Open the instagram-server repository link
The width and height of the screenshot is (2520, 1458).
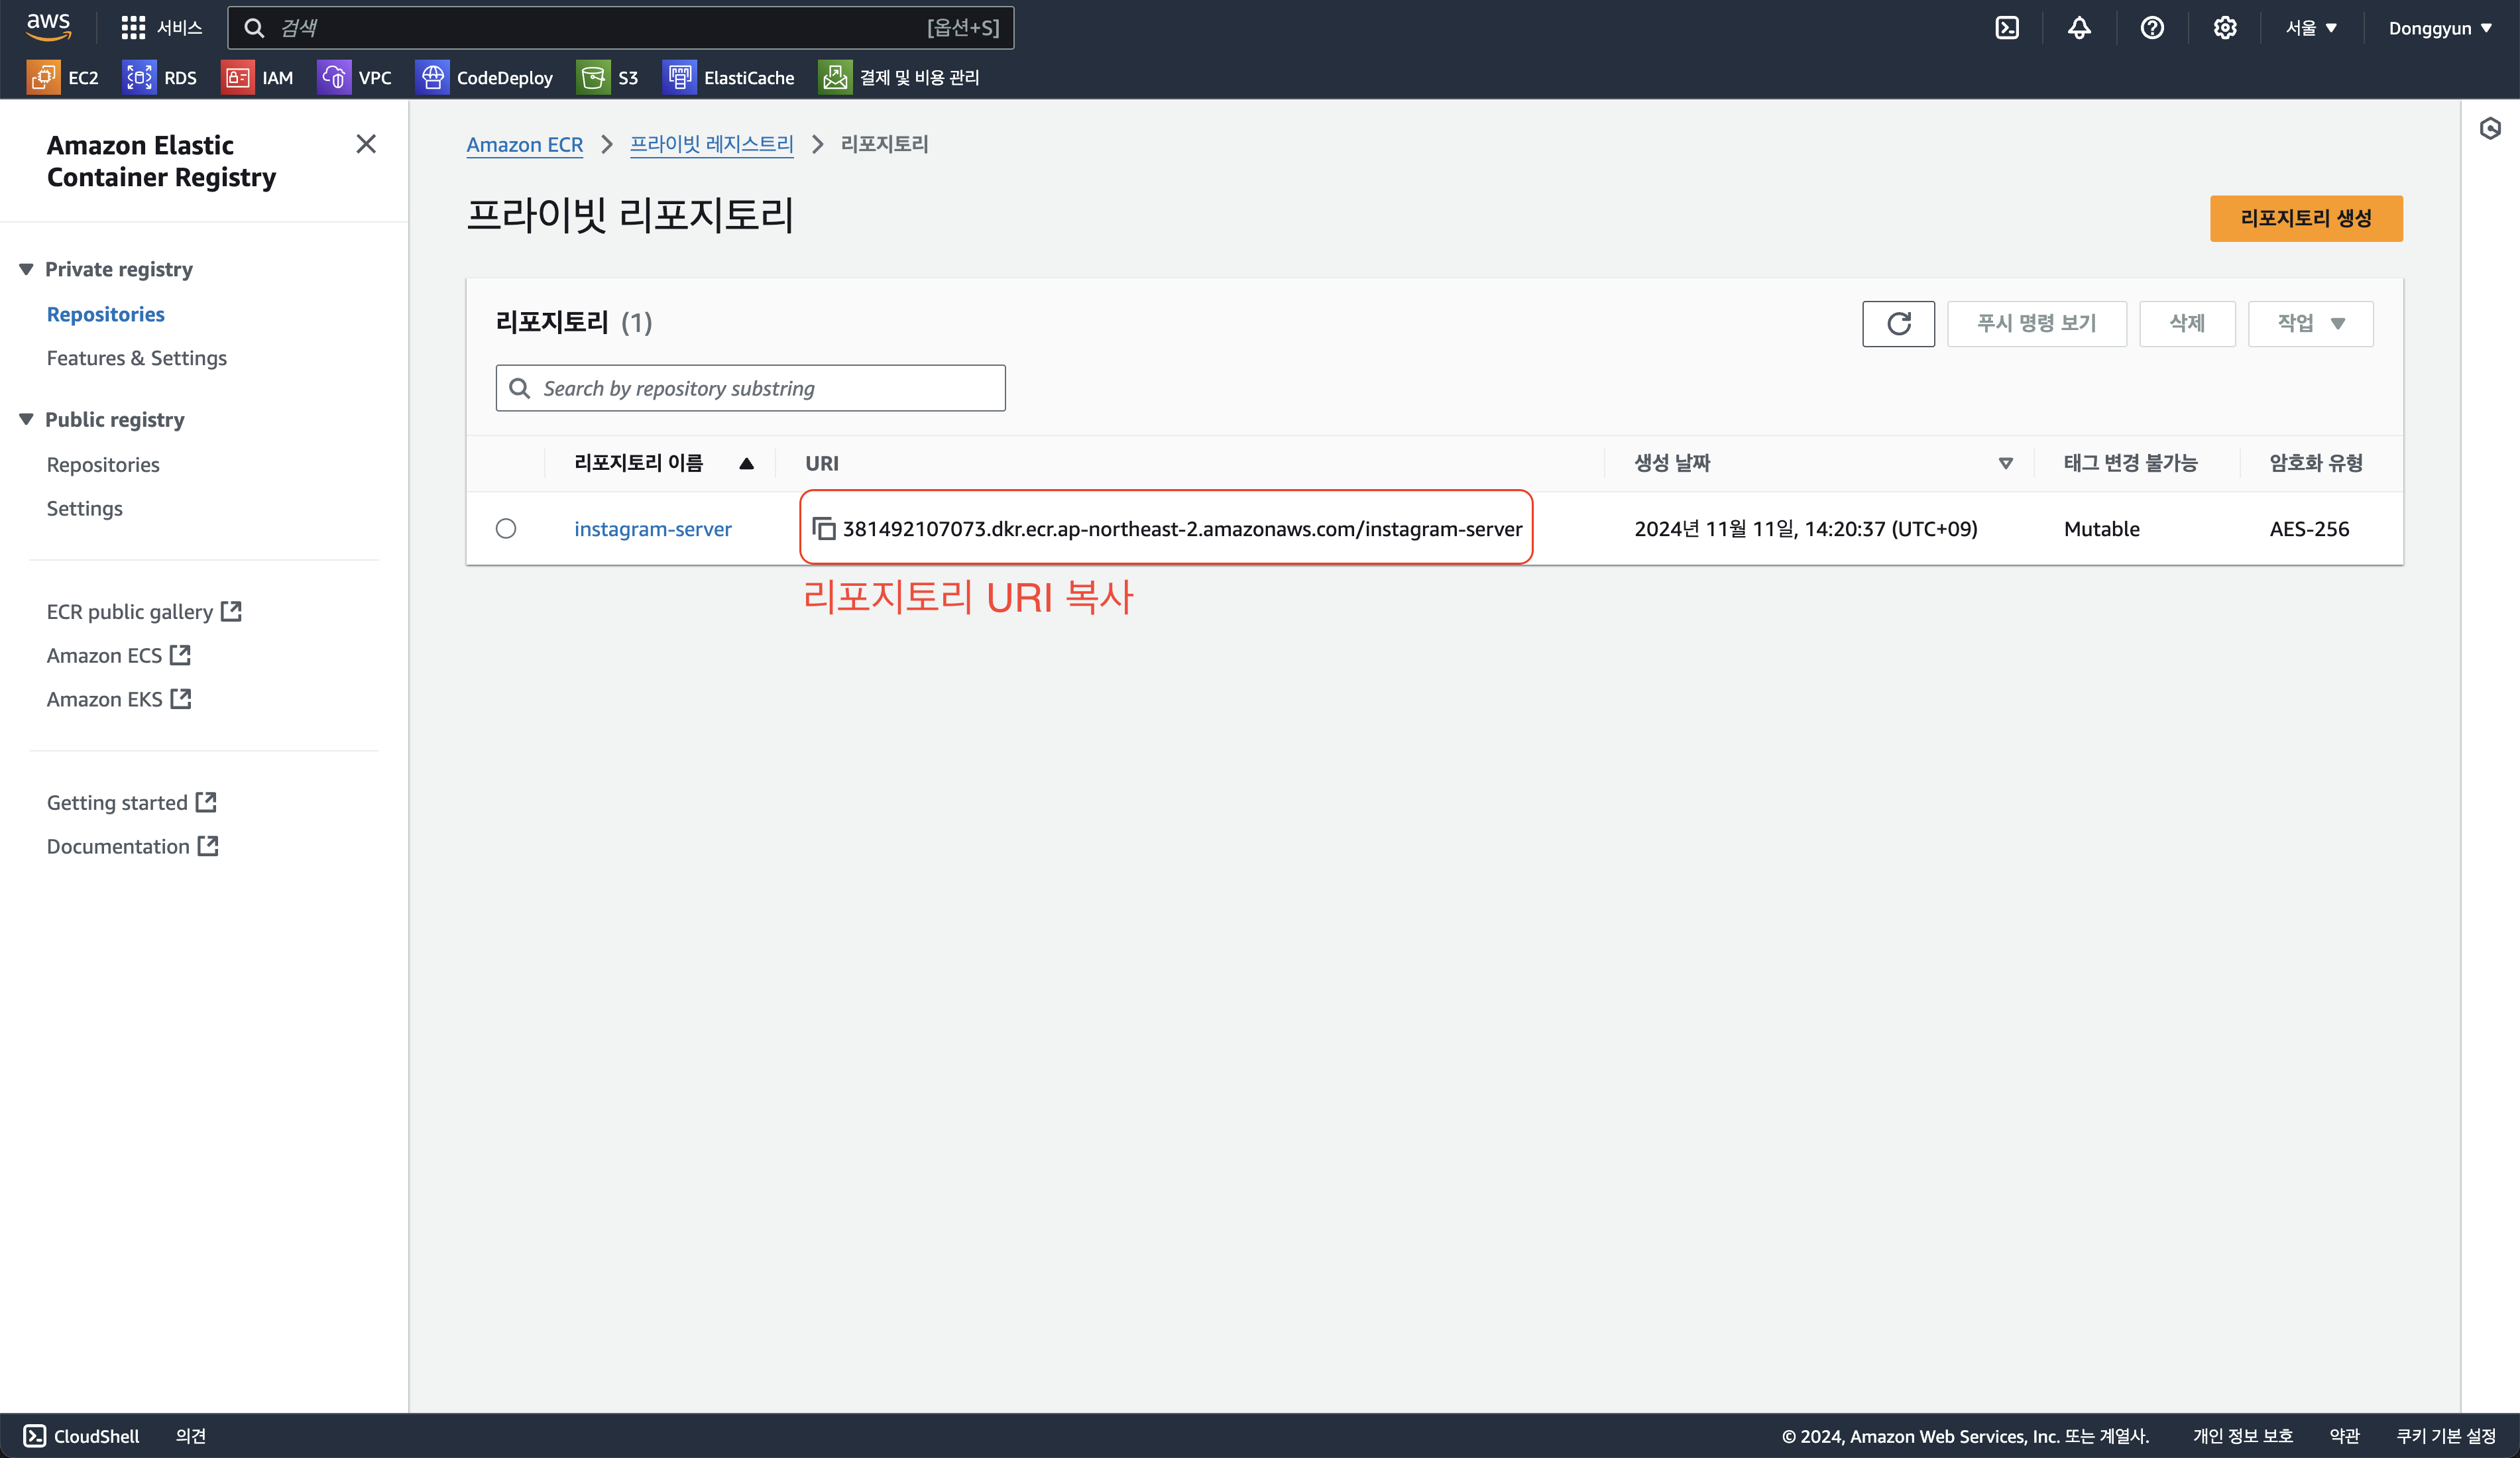[x=652, y=528]
